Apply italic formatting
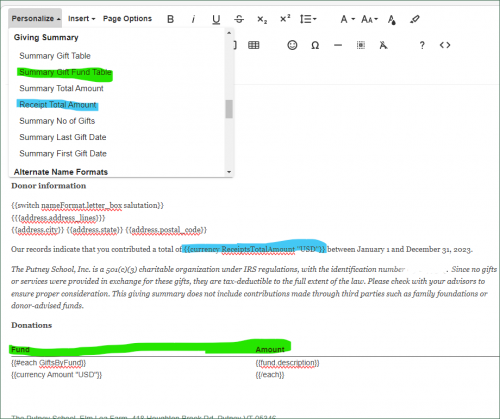The image size is (500, 419). pos(193,19)
